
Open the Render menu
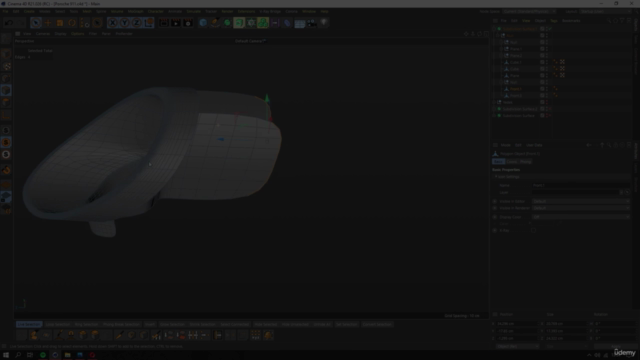tap(227, 11)
